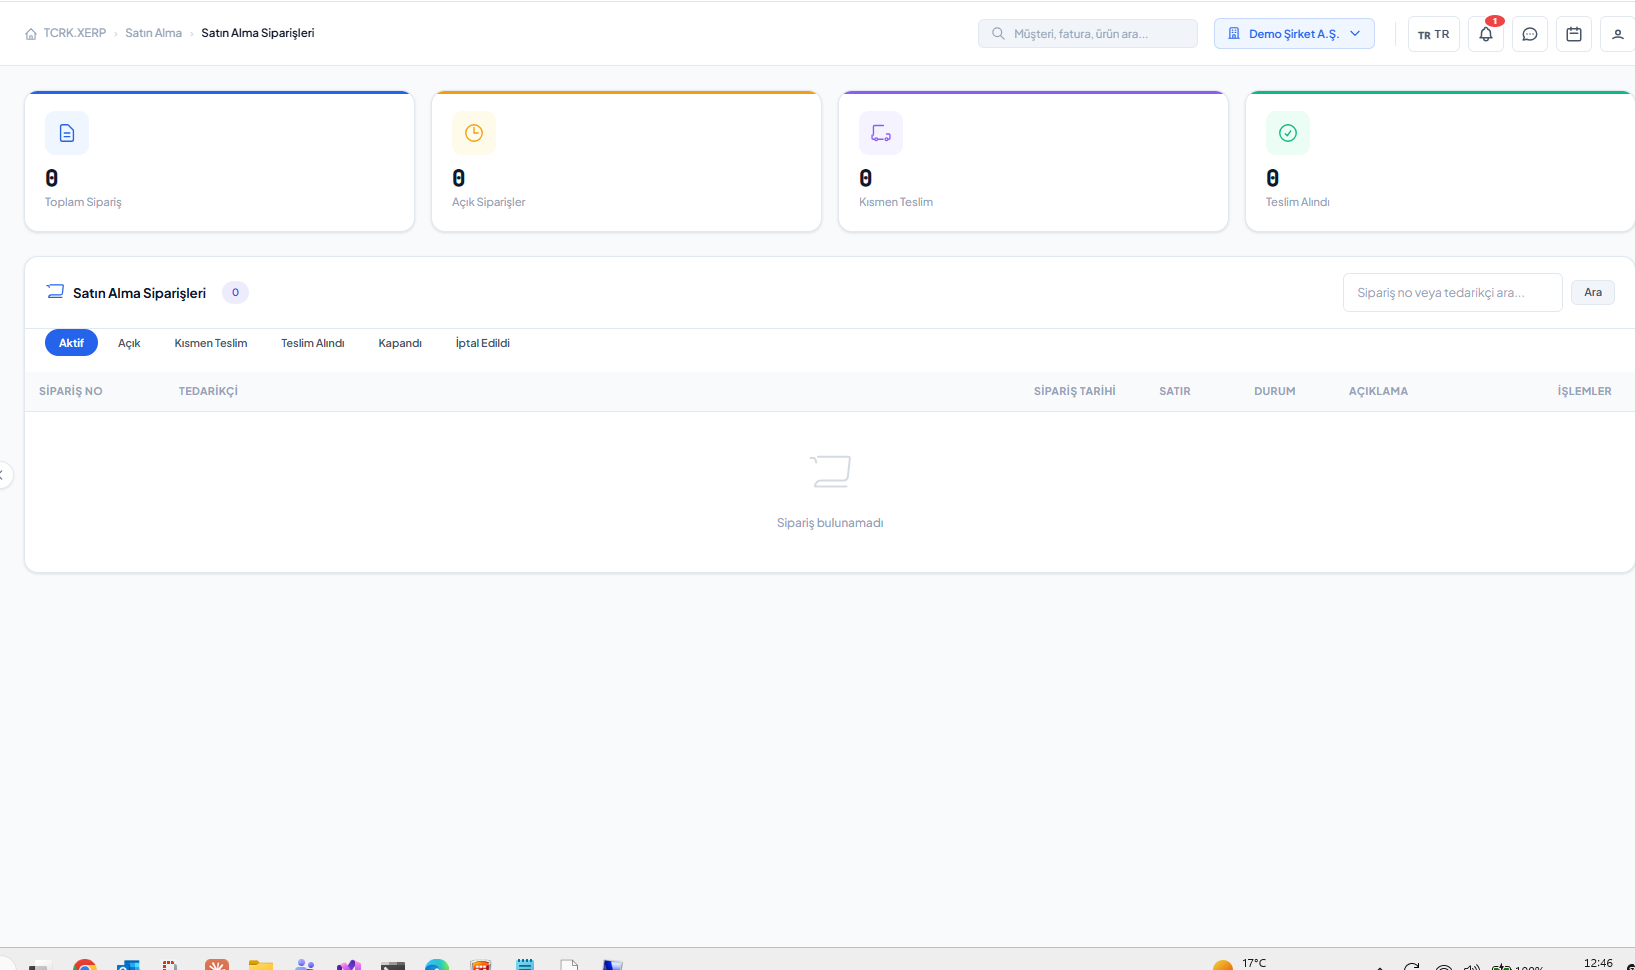
Task: Open the chat messages icon
Action: (x=1530, y=34)
